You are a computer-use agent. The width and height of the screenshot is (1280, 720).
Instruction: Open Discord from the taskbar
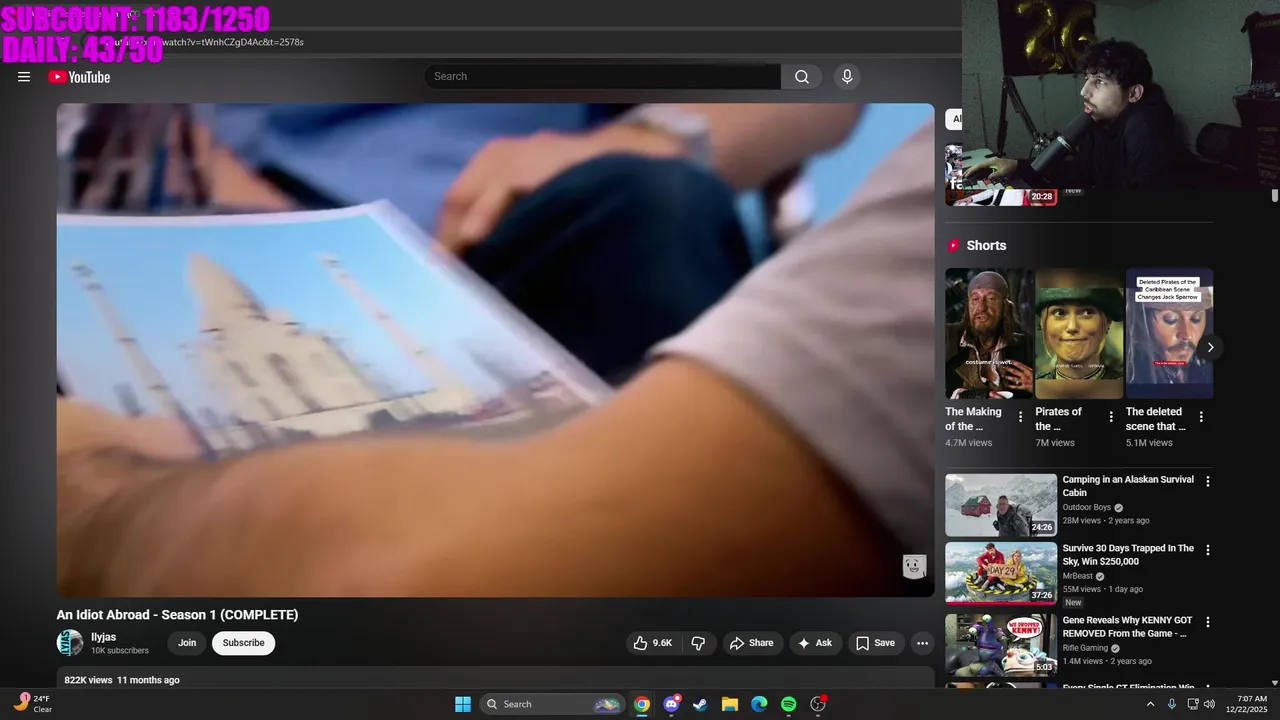coord(671,704)
